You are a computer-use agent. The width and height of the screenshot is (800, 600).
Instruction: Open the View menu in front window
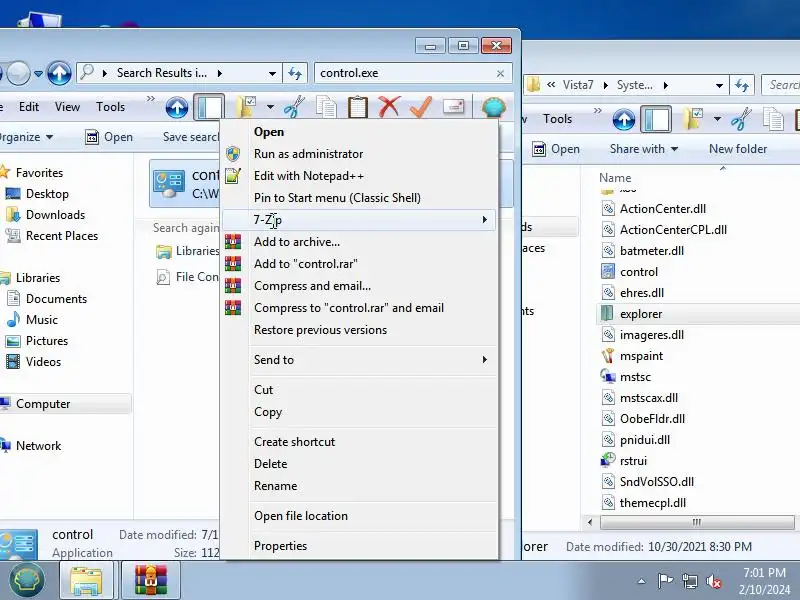pos(67,107)
